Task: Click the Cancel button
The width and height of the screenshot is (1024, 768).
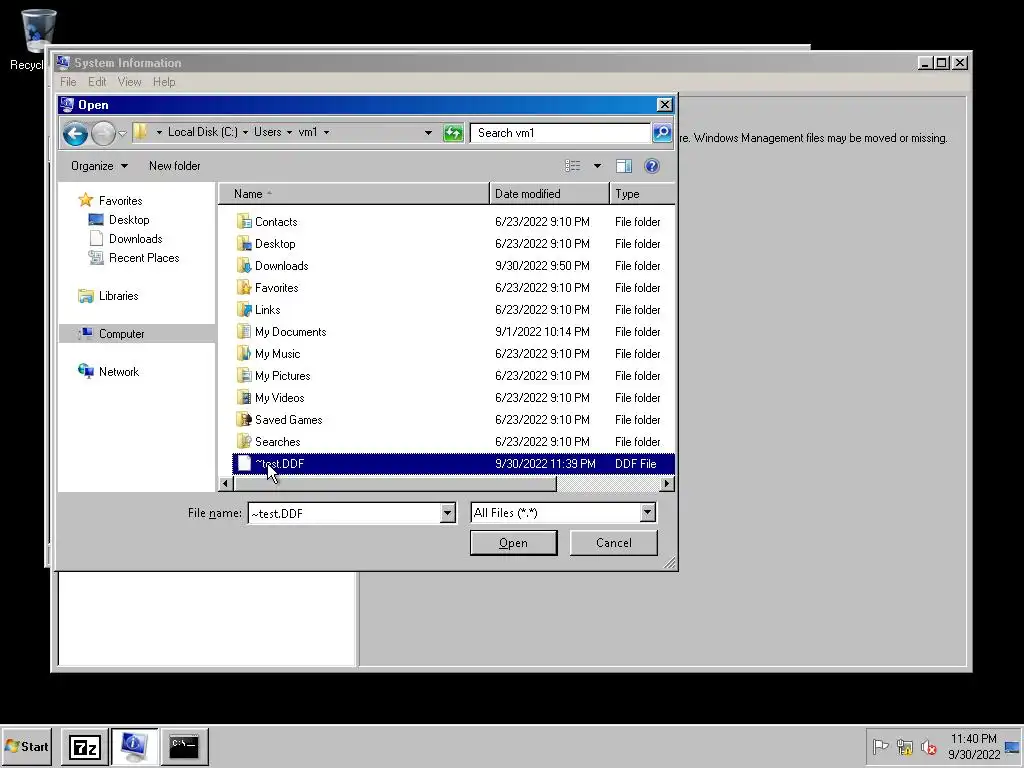Action: [613, 543]
